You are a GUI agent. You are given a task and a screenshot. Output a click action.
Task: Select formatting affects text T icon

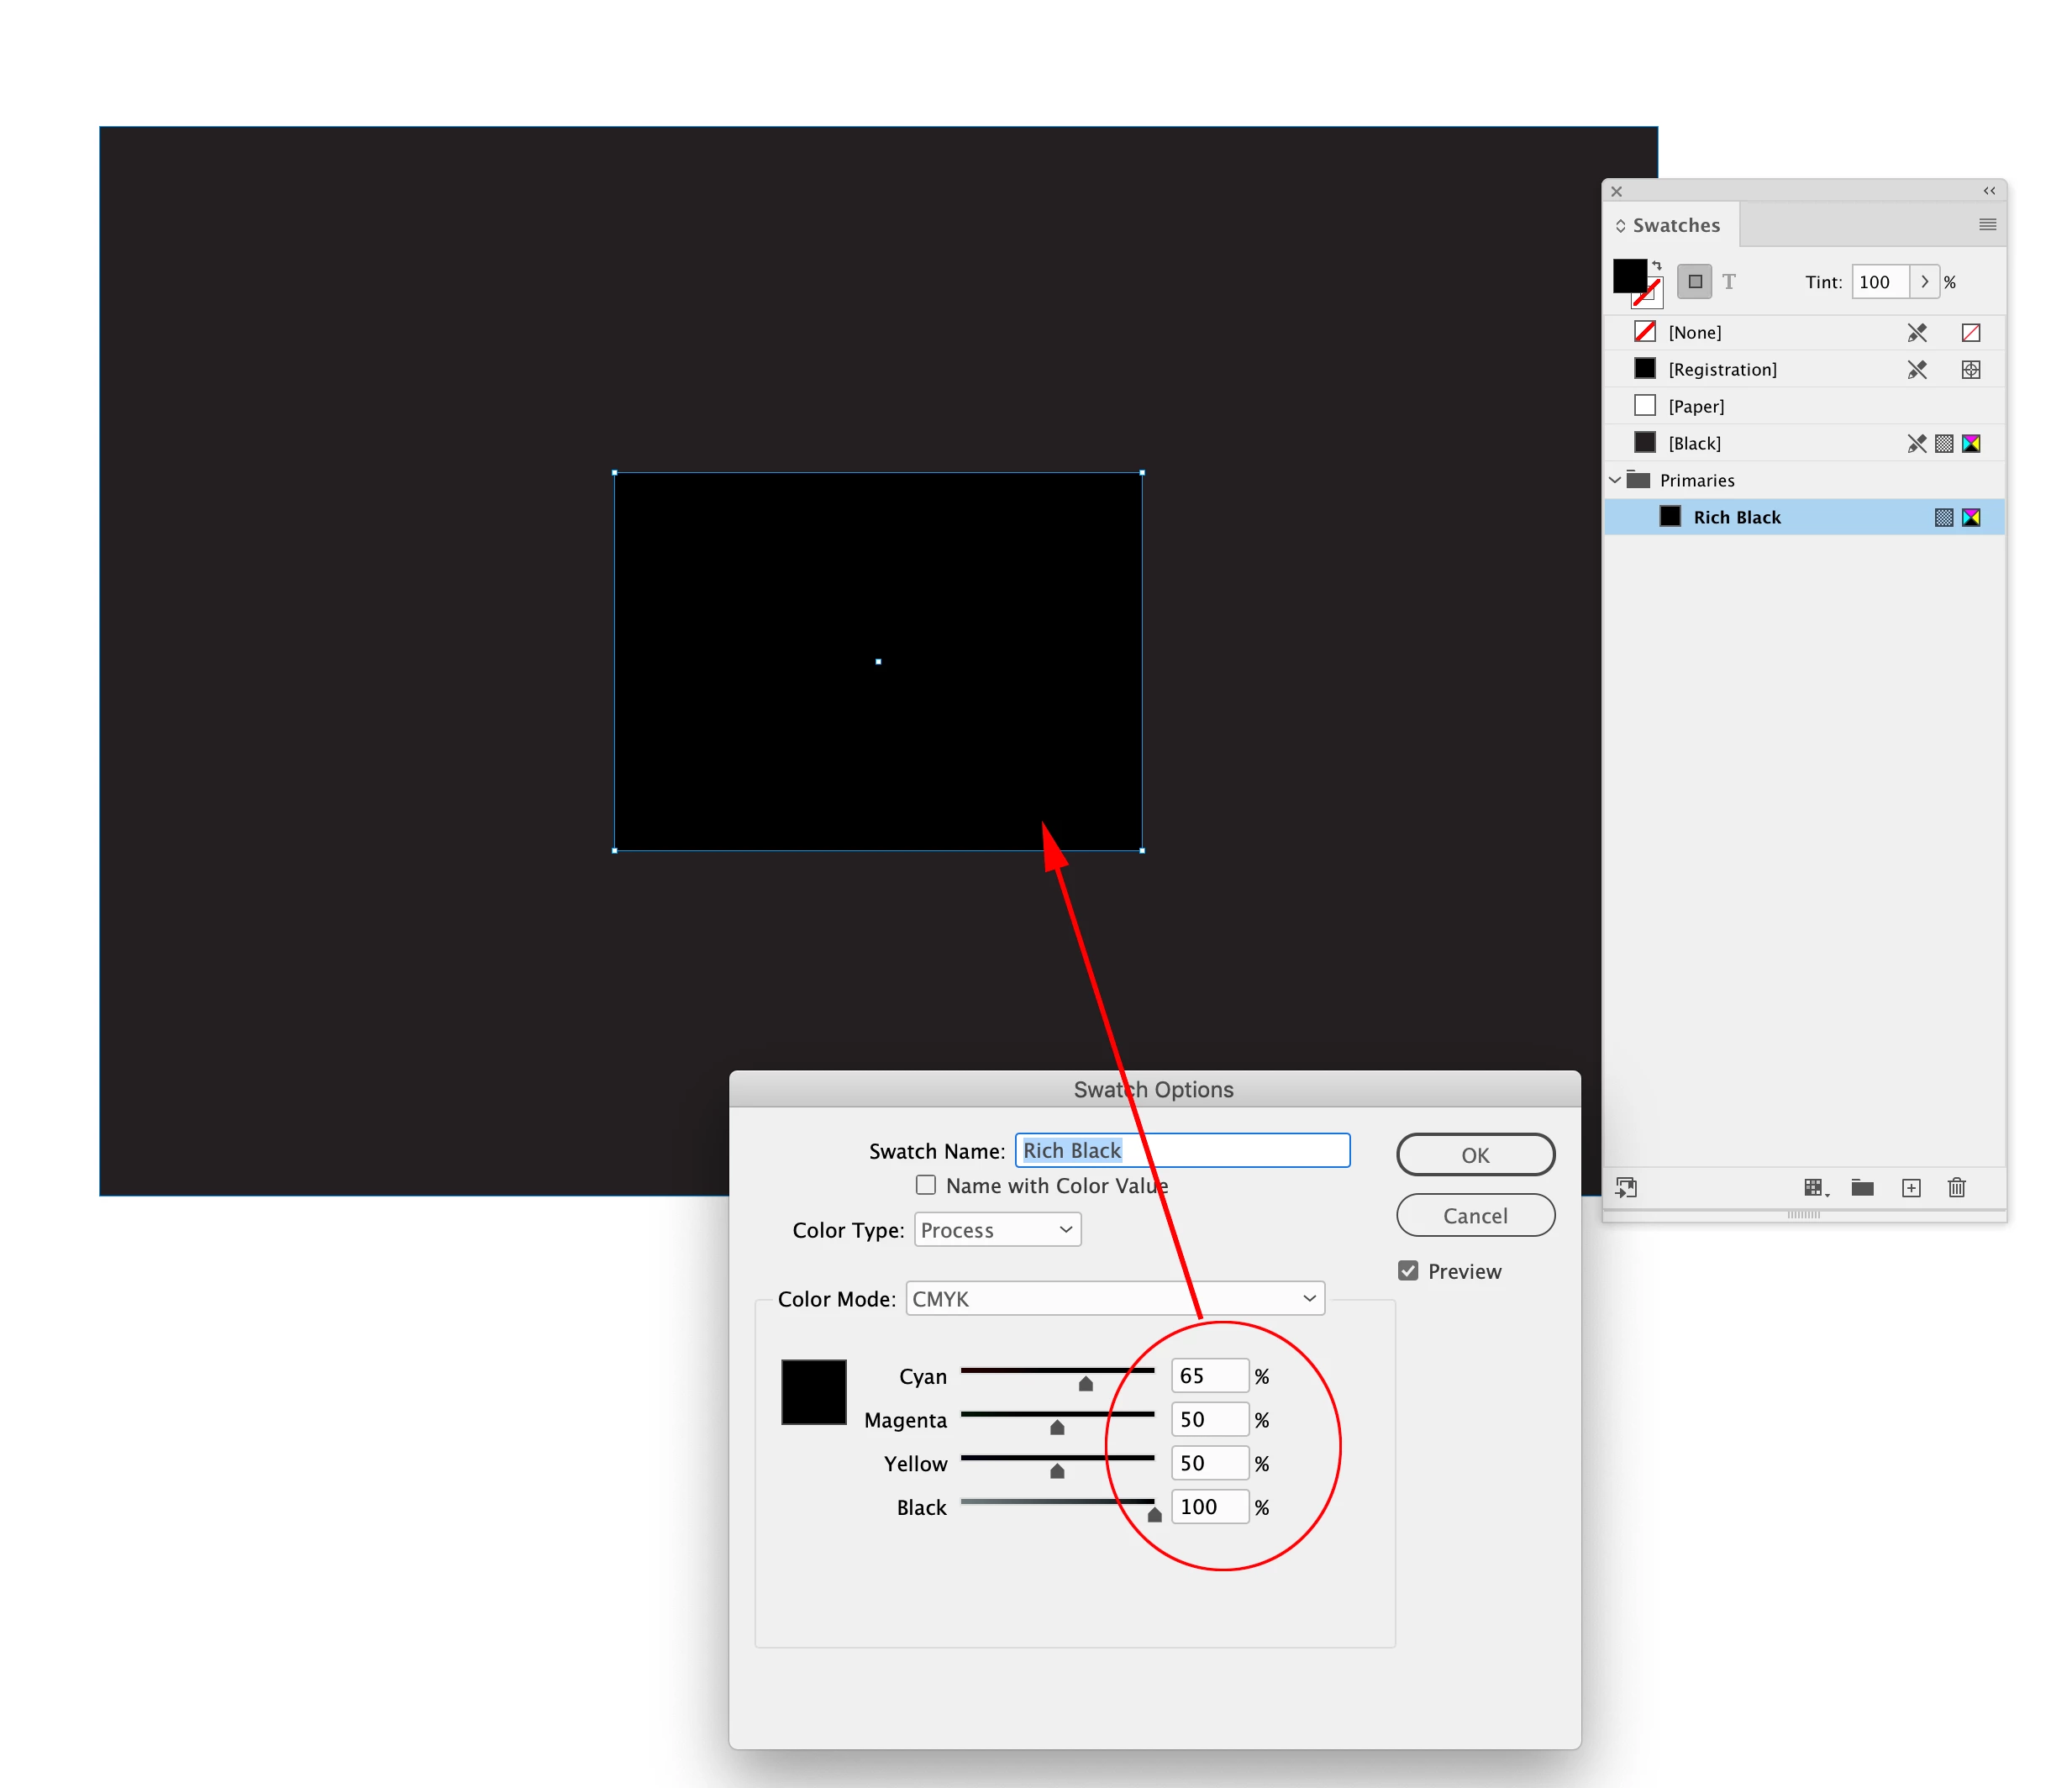[1729, 282]
